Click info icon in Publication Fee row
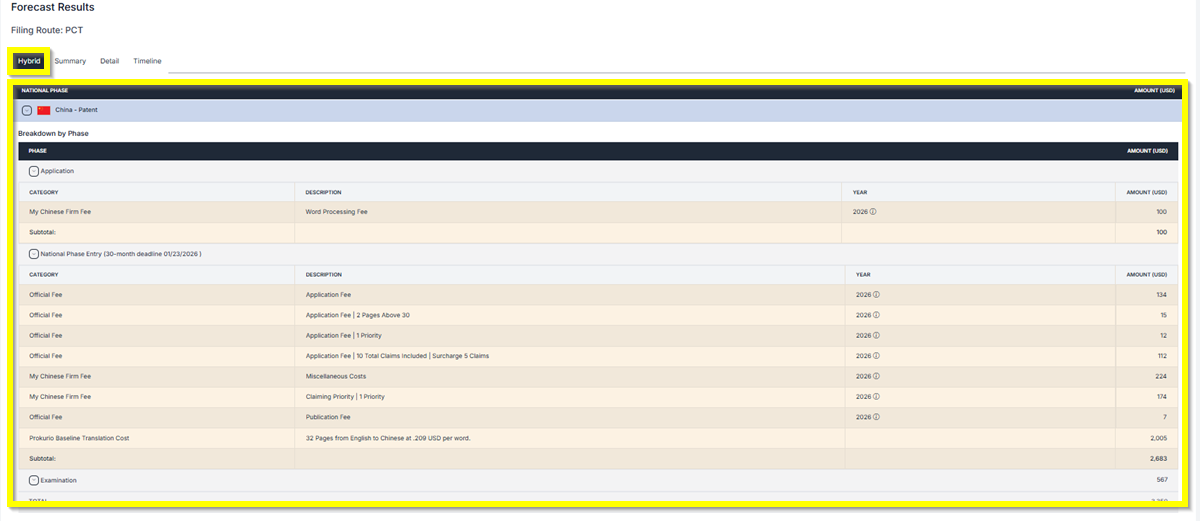The image size is (1200, 521). (x=874, y=417)
